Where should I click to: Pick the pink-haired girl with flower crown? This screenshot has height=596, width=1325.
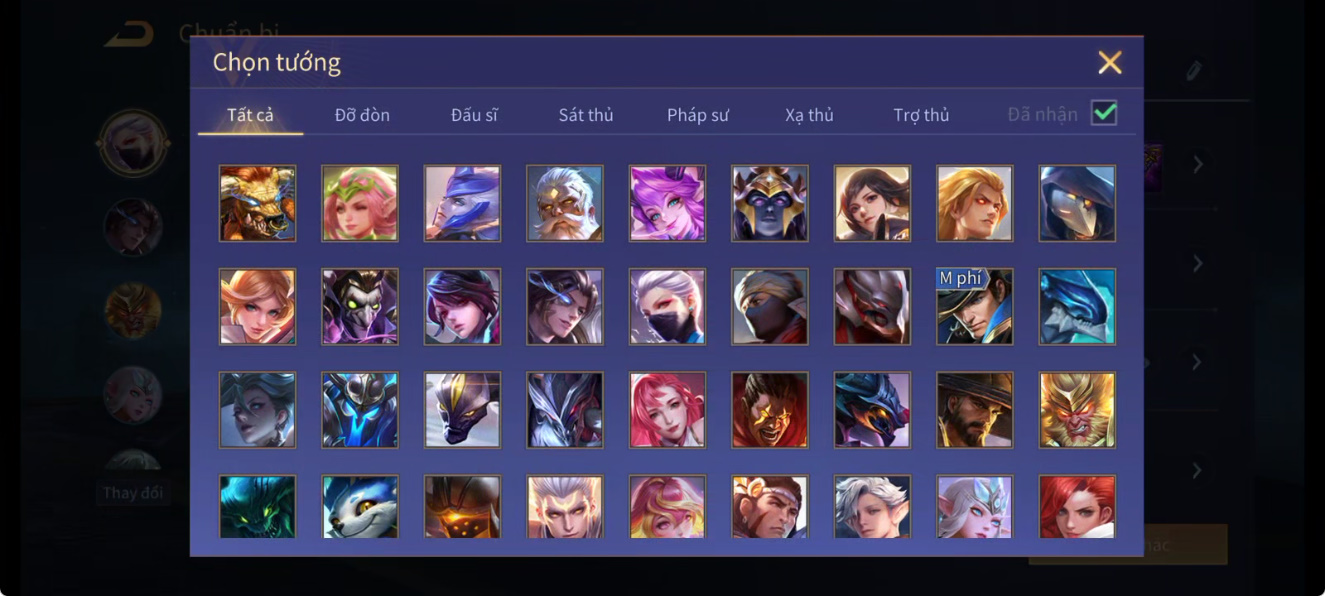click(x=360, y=203)
